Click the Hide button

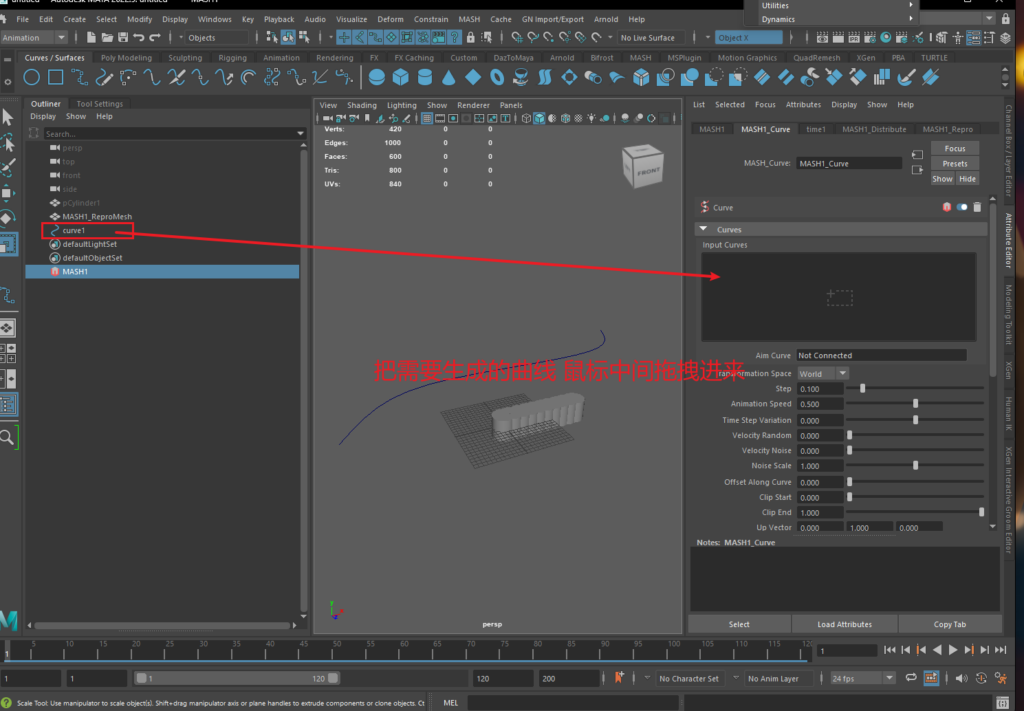967,178
